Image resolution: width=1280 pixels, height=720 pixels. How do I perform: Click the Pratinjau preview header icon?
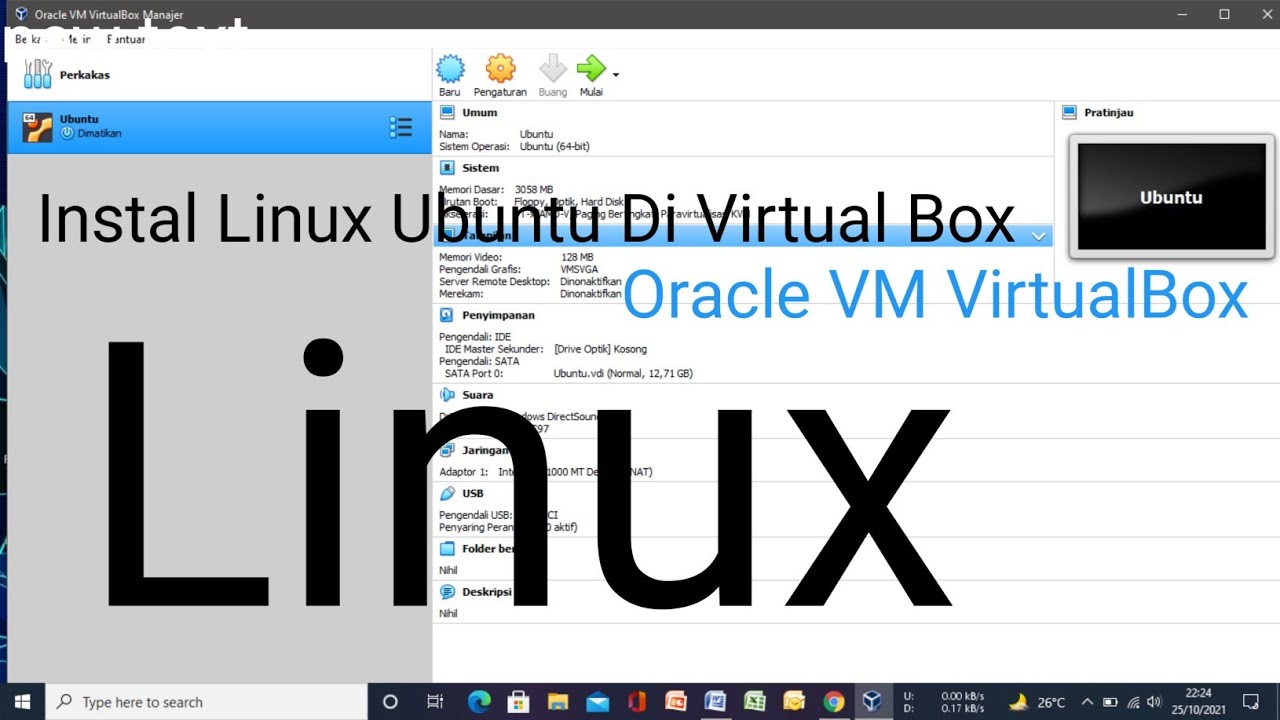(1069, 113)
